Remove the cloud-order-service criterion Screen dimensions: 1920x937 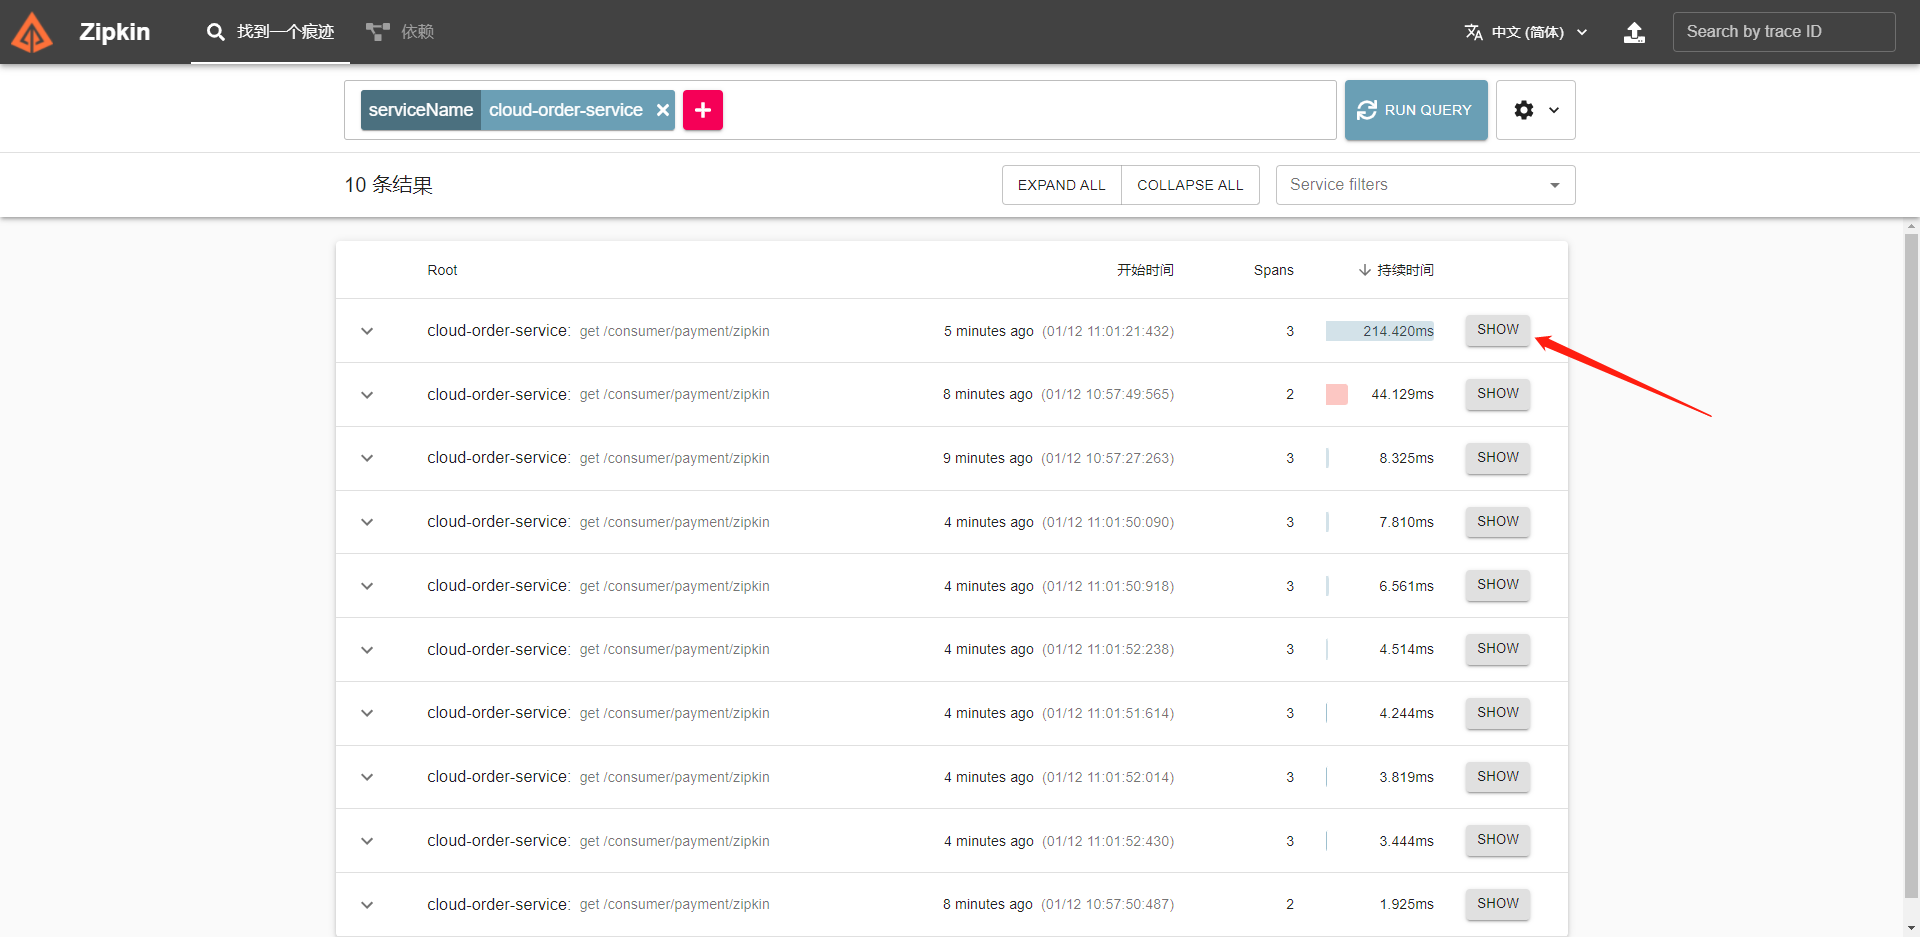[662, 110]
